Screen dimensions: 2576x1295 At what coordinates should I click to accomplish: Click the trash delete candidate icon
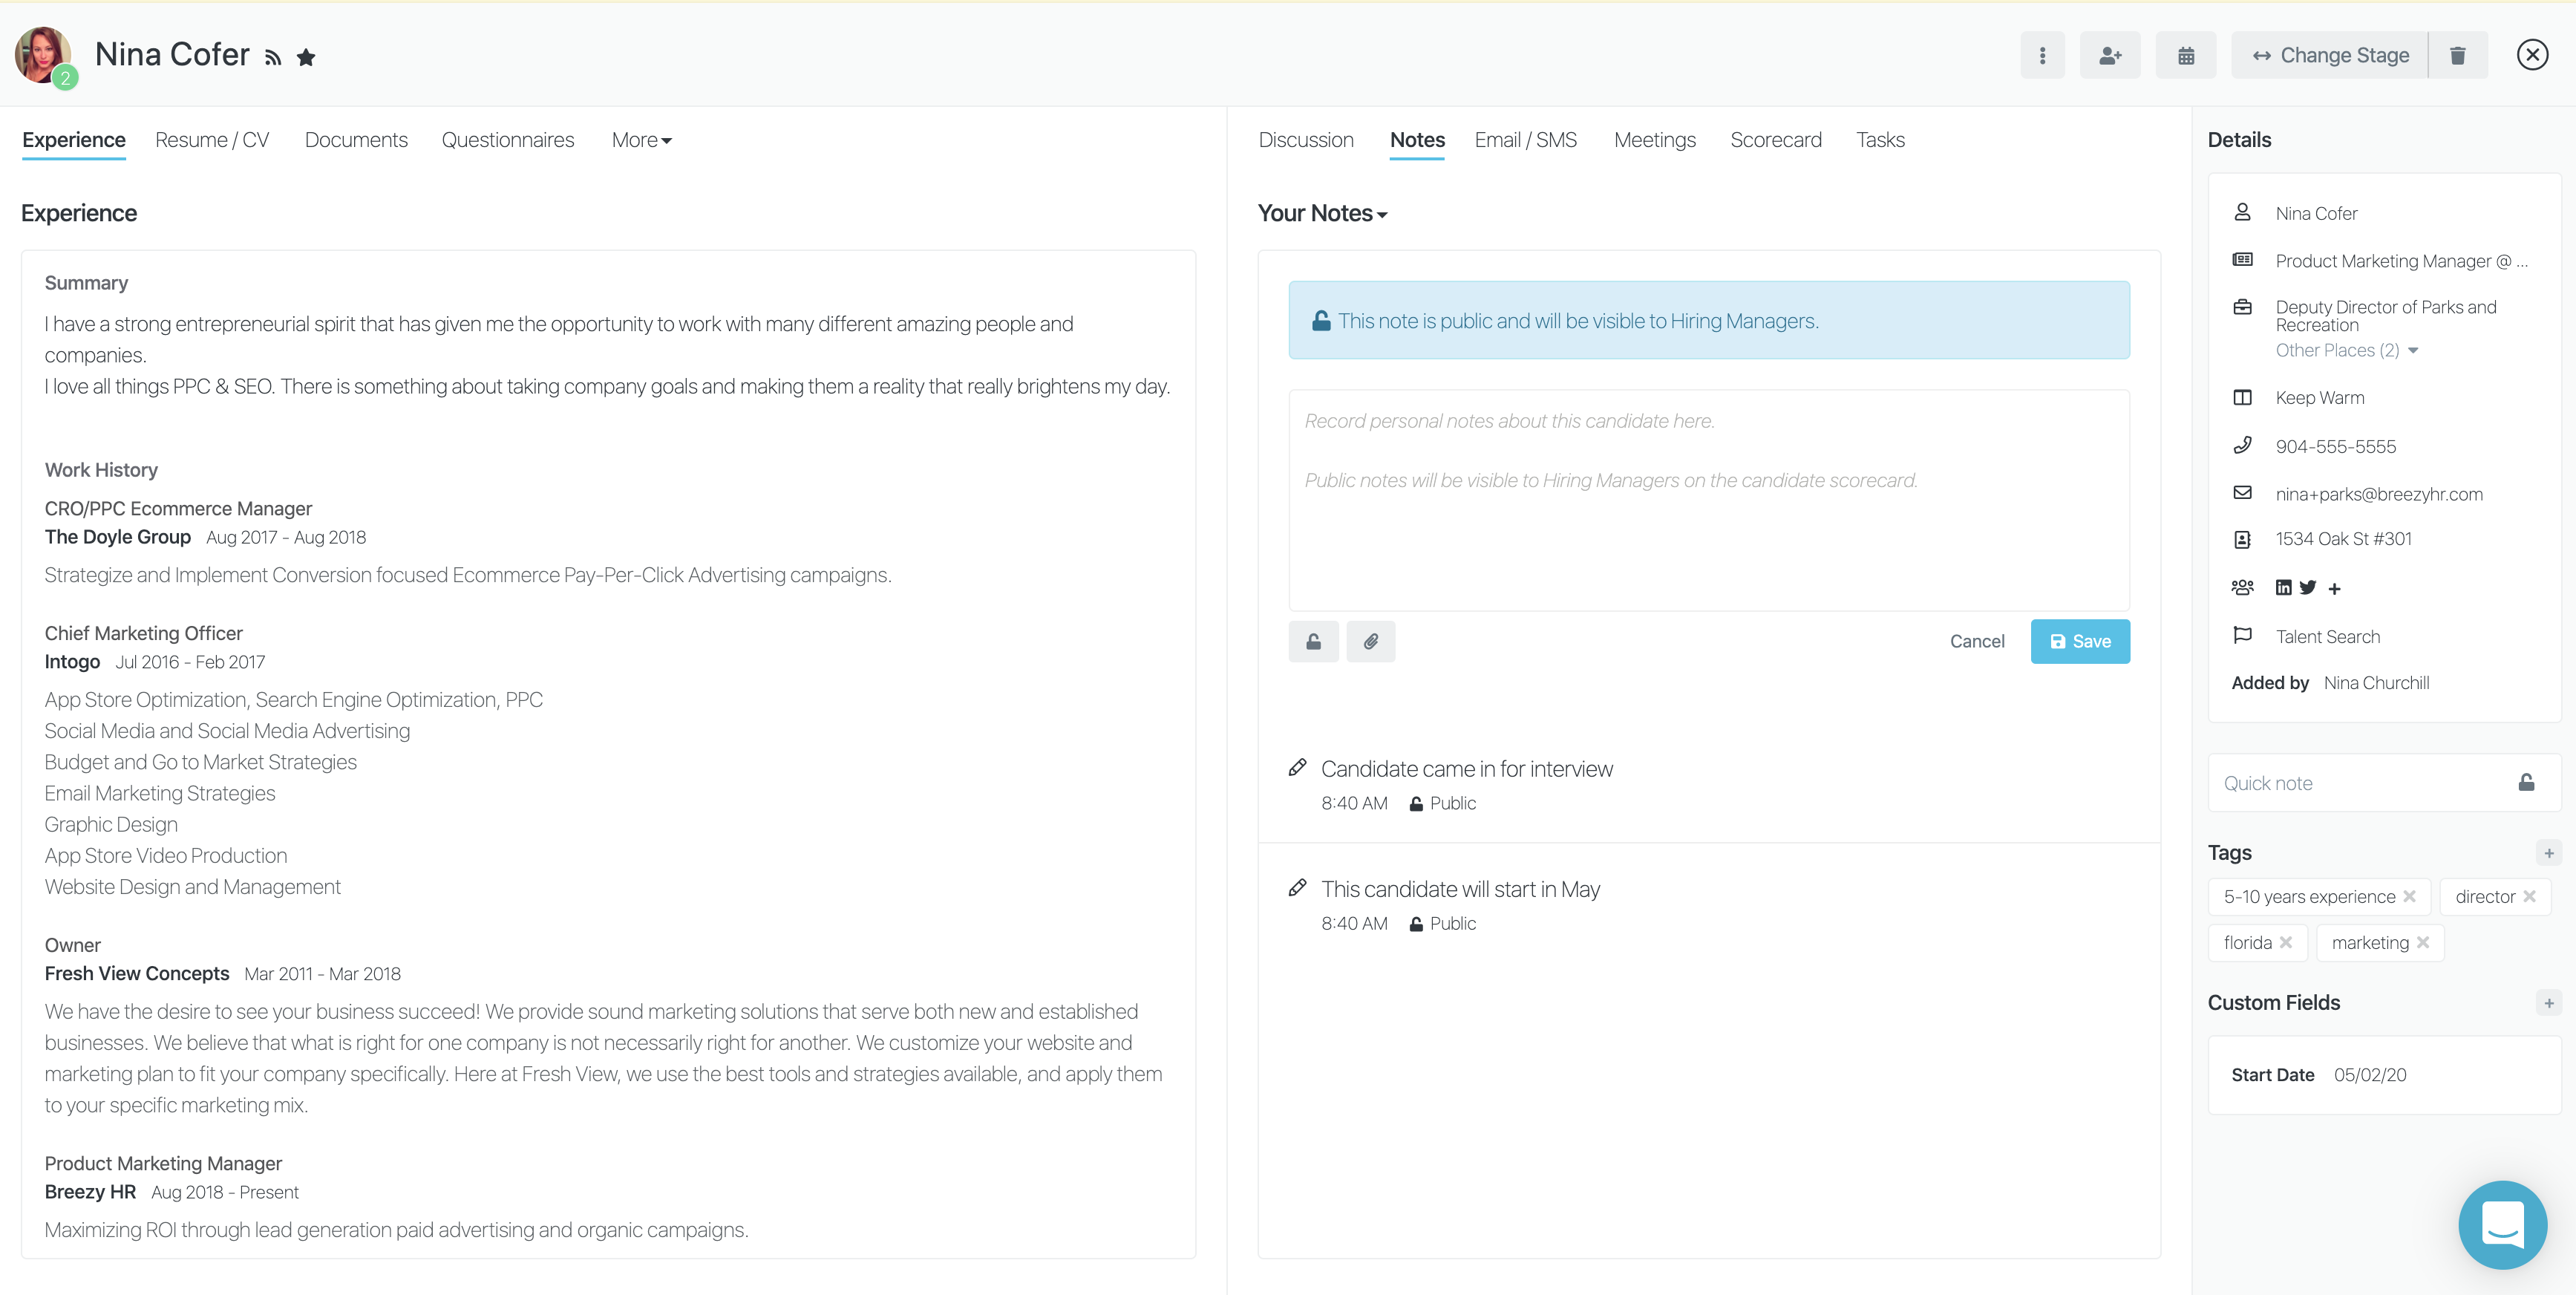tap(2457, 56)
